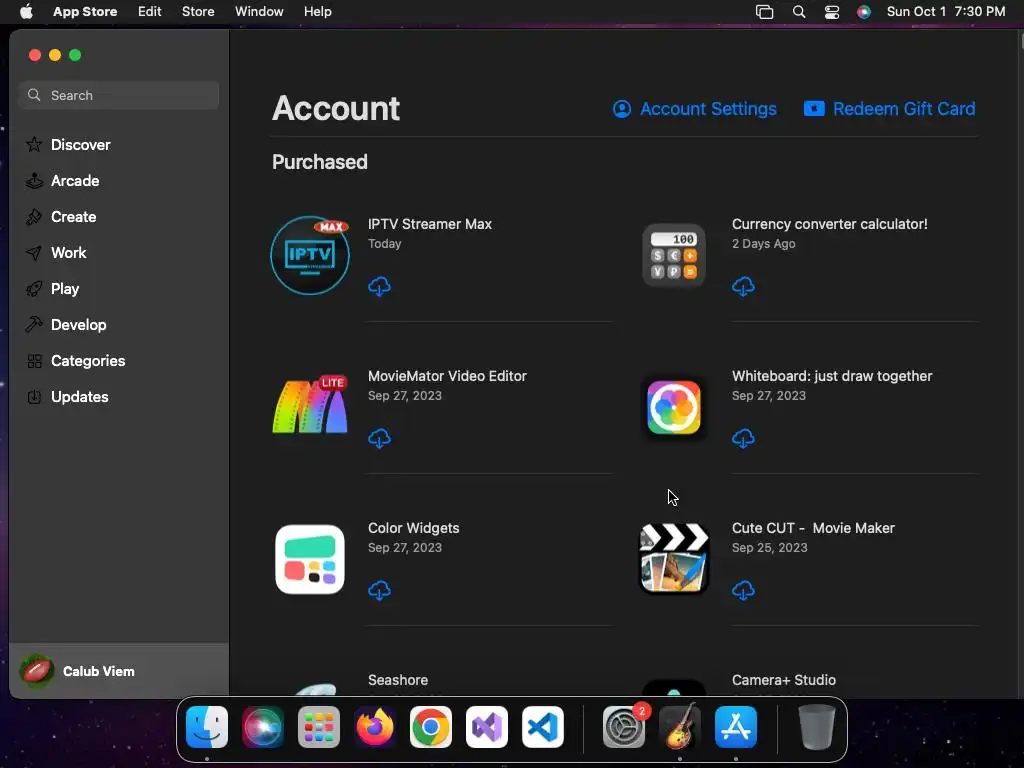The height and width of the screenshot is (768, 1024).
Task: Open the MovieMator Lite app icon
Action: (310, 405)
